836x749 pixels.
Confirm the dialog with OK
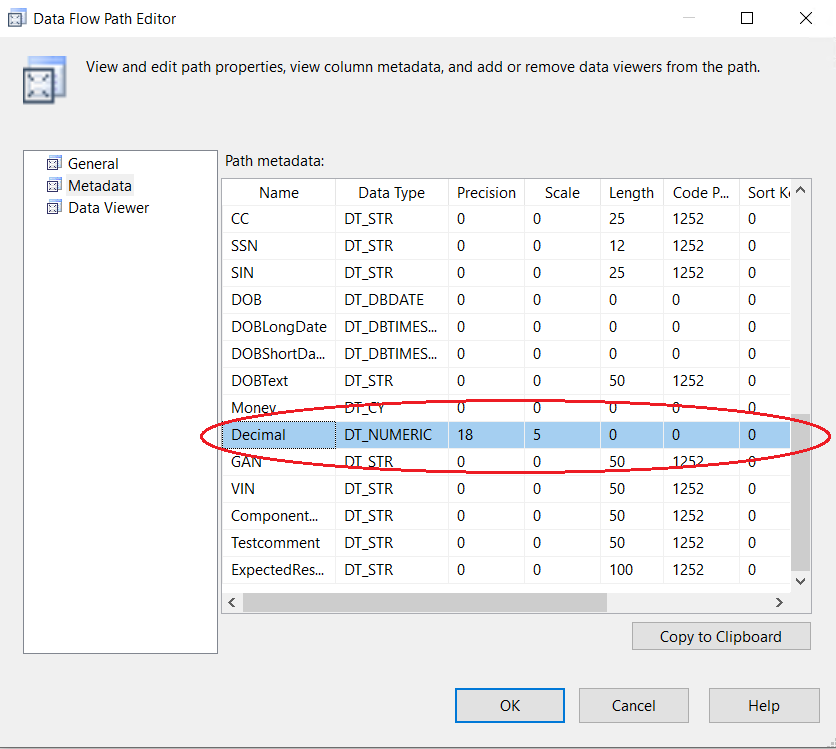pos(510,705)
